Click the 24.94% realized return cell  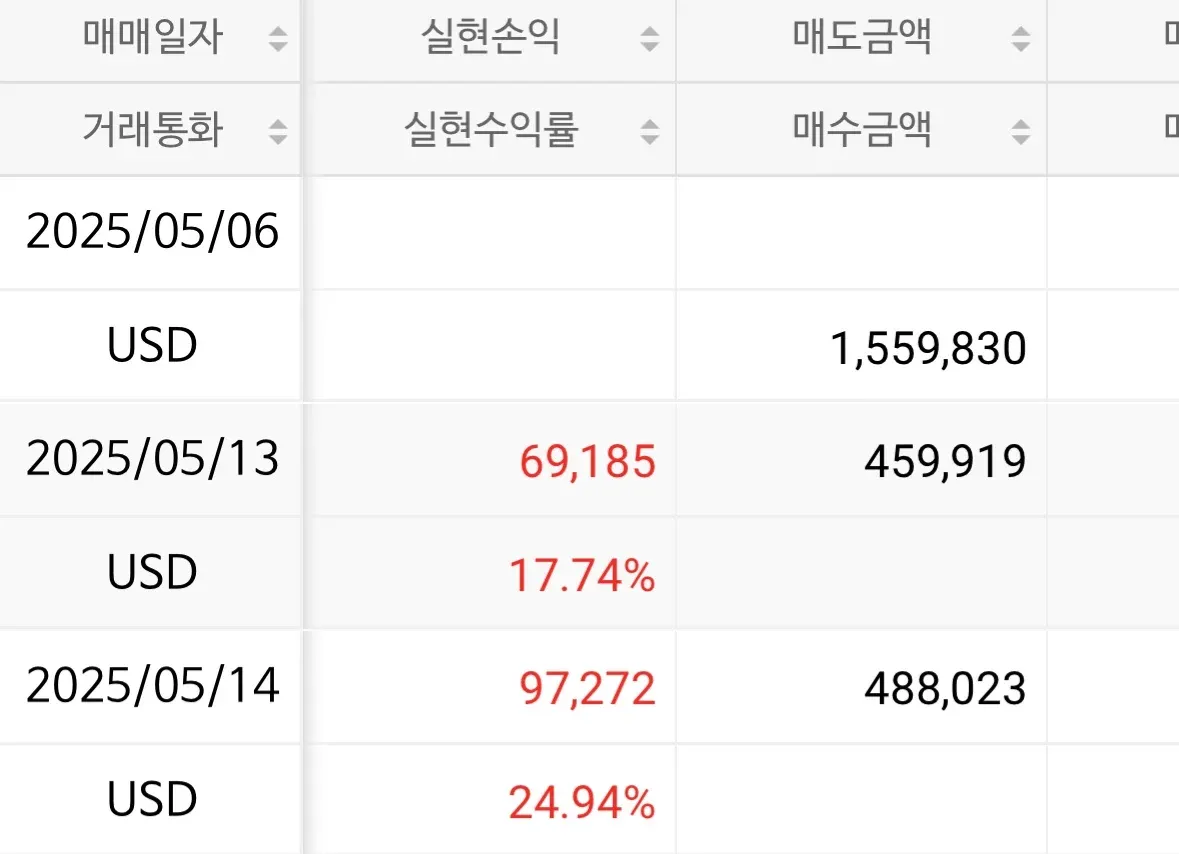582,802
